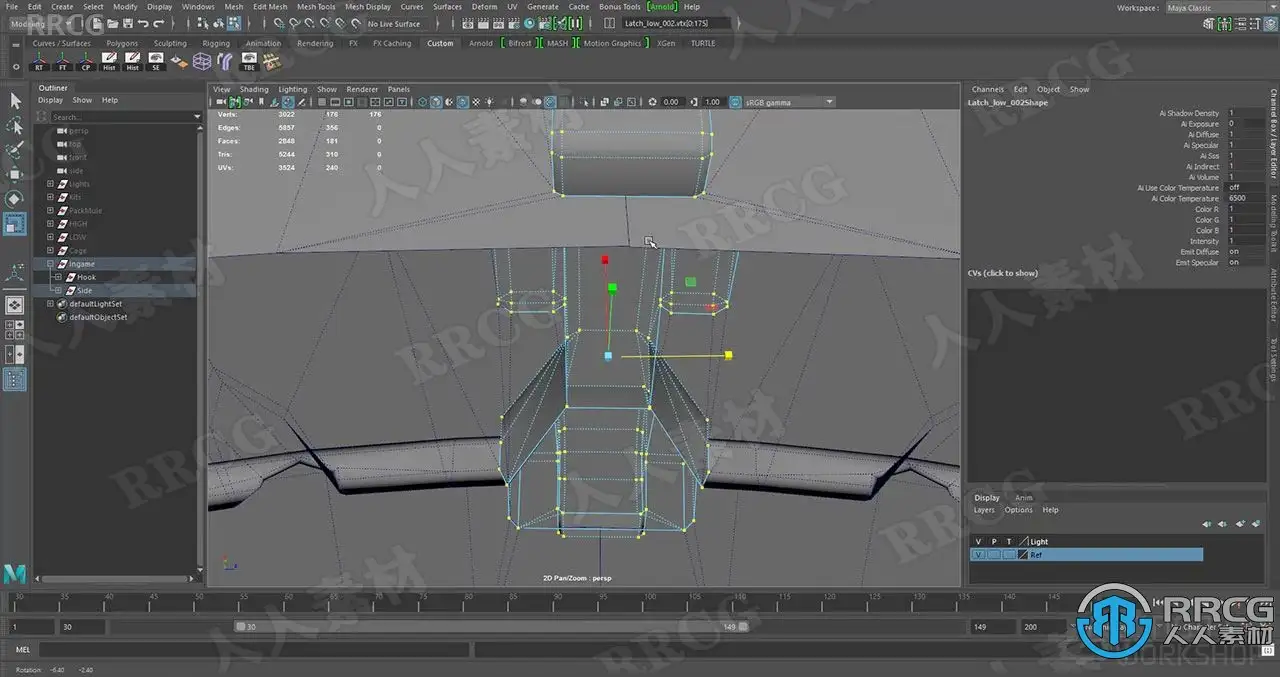Switch to the Polygons shelf tab
1280x677 pixels.
tap(122, 43)
